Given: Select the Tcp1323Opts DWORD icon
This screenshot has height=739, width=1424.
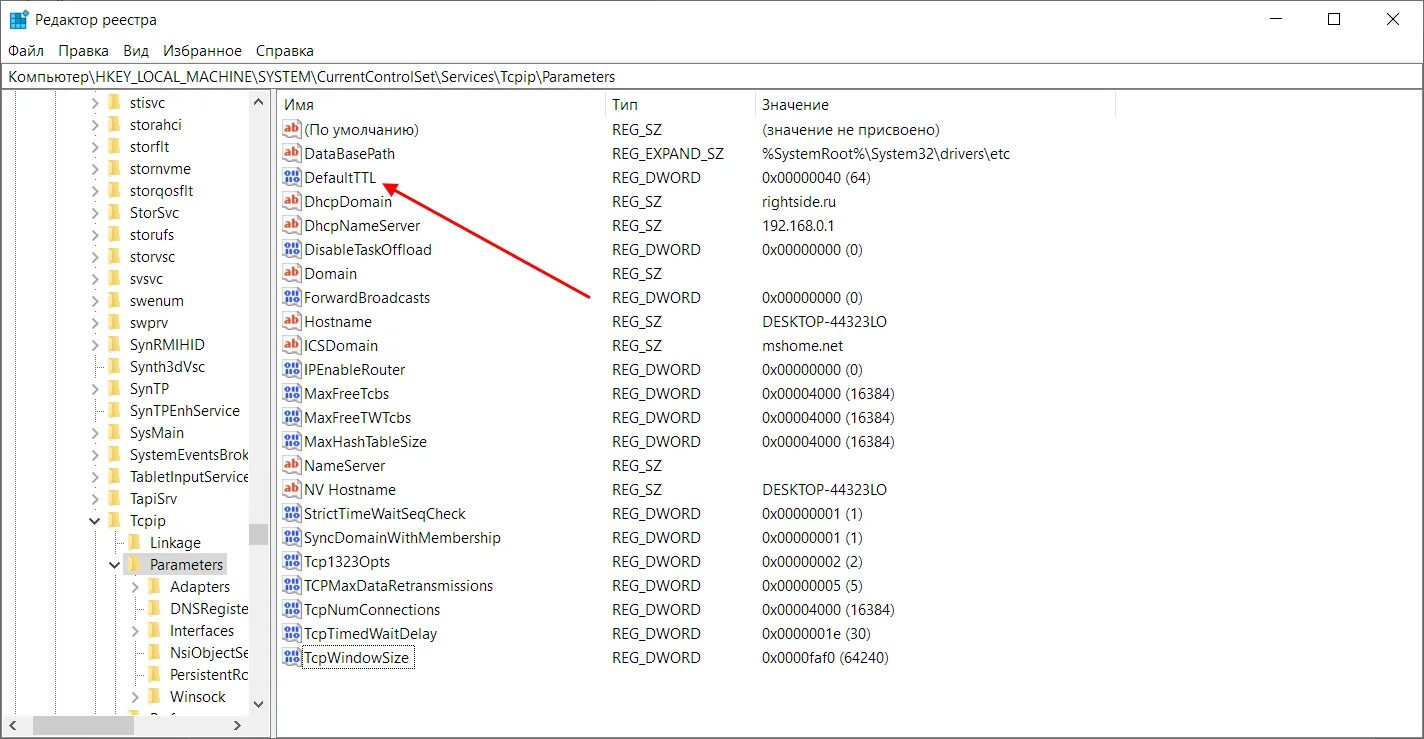Looking at the screenshot, I should [292, 562].
